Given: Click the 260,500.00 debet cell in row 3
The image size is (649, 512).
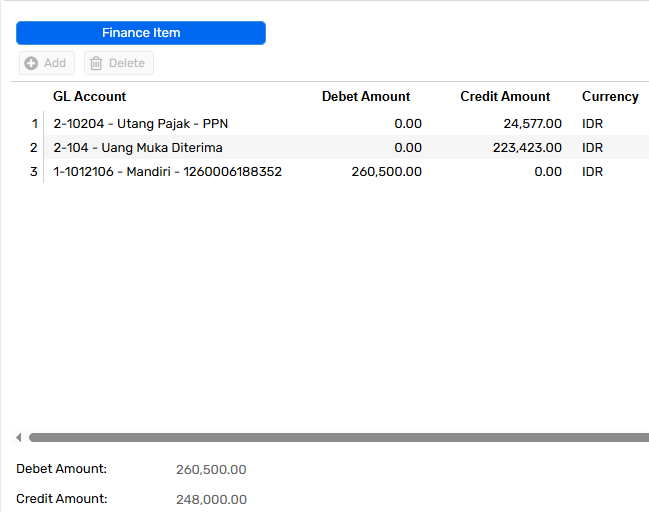Looking at the screenshot, I should click(387, 171).
